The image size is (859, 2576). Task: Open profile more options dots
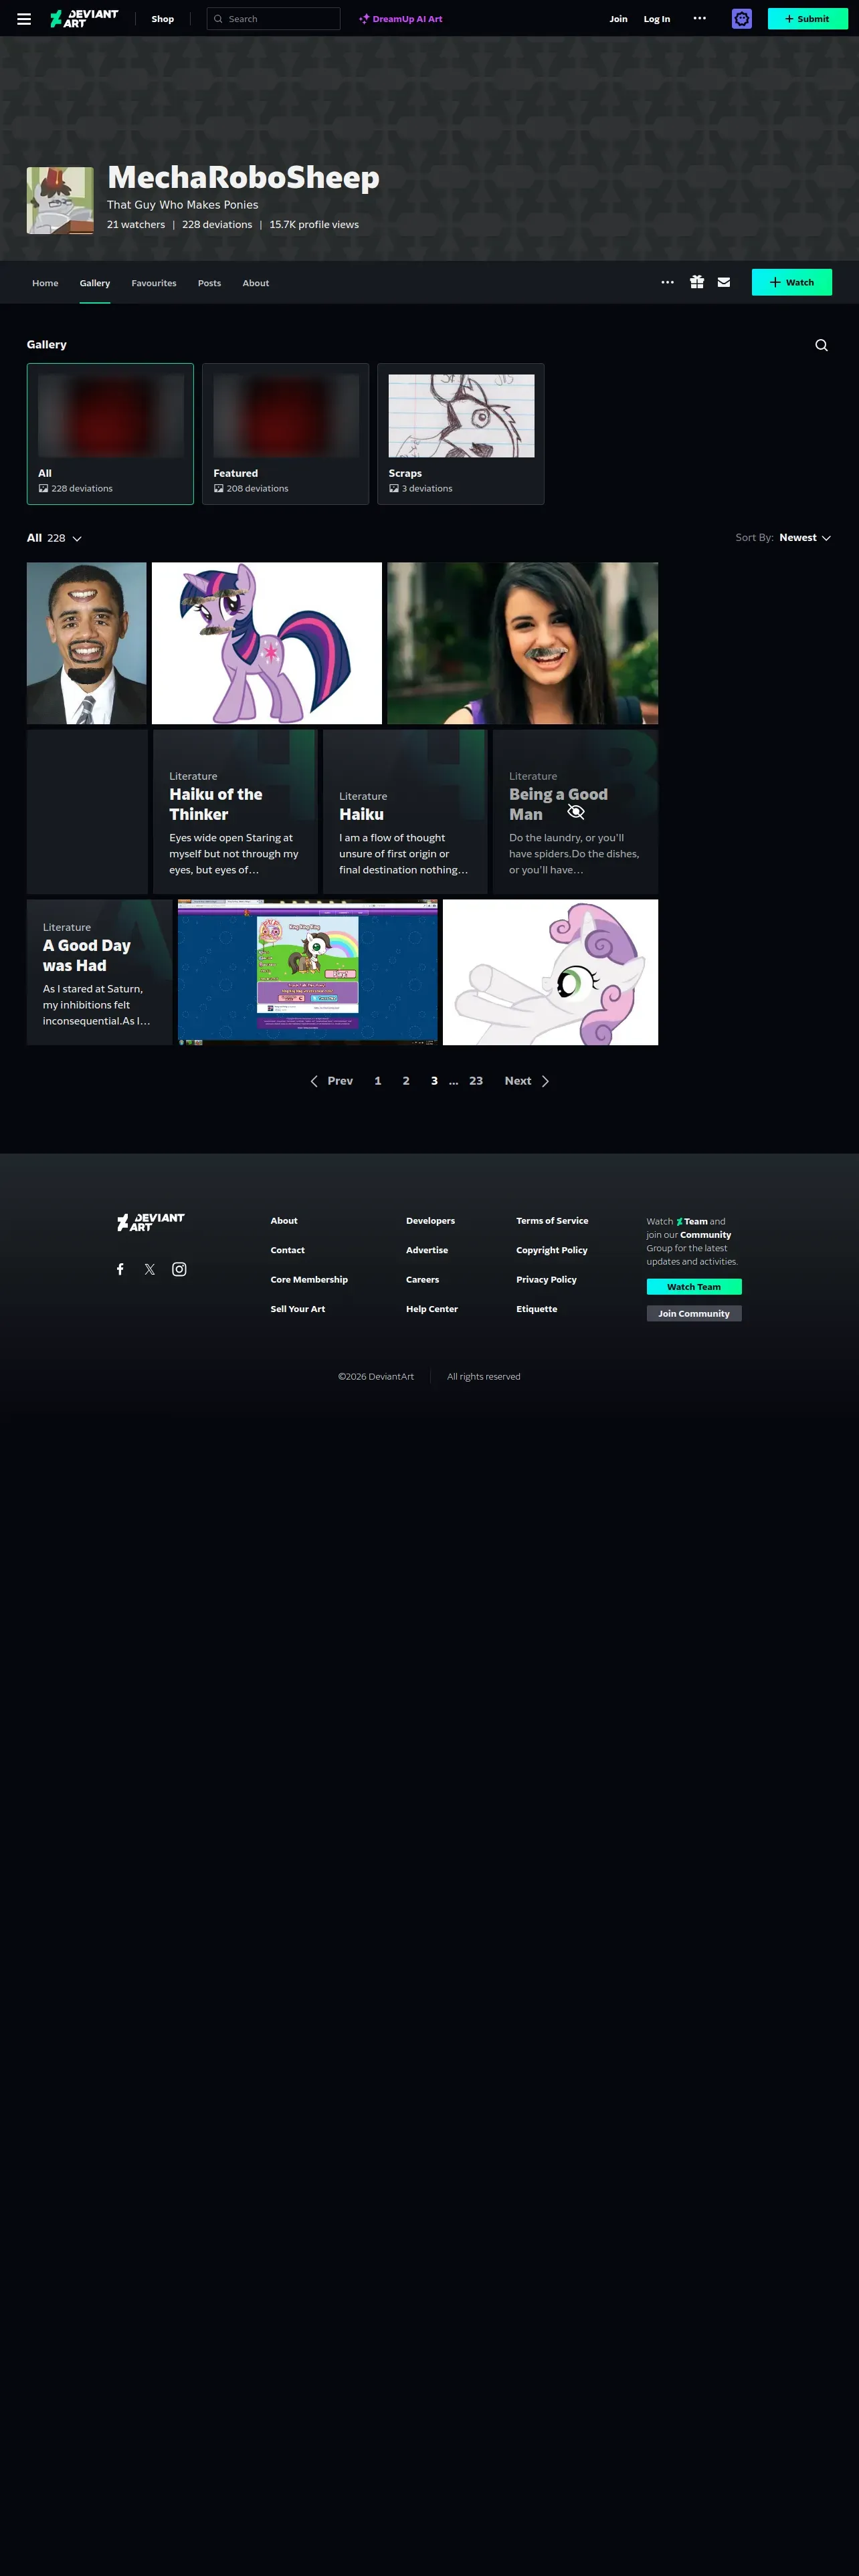click(668, 282)
